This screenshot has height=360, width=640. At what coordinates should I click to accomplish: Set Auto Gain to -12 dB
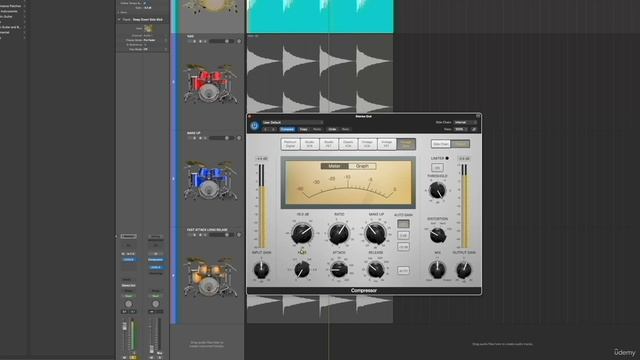[403, 247]
